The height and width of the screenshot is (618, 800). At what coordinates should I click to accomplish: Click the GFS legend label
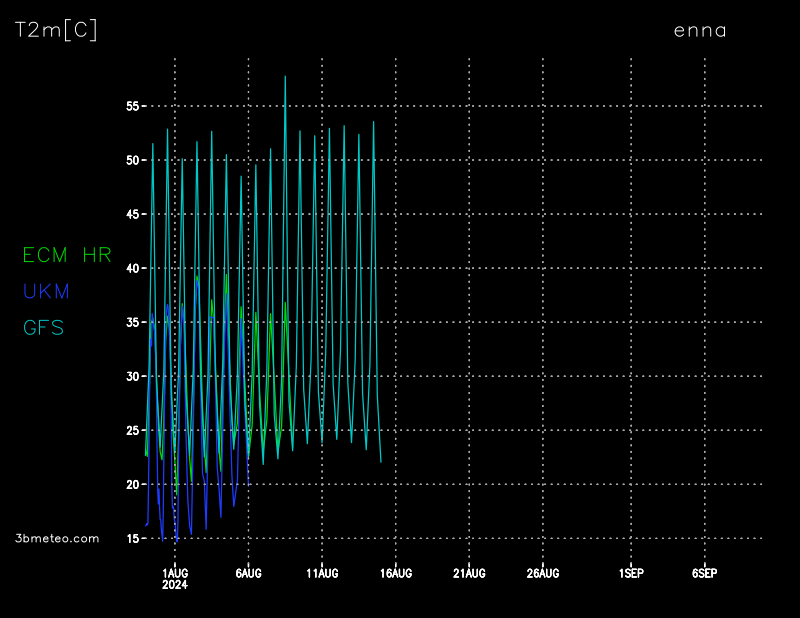click(43, 327)
